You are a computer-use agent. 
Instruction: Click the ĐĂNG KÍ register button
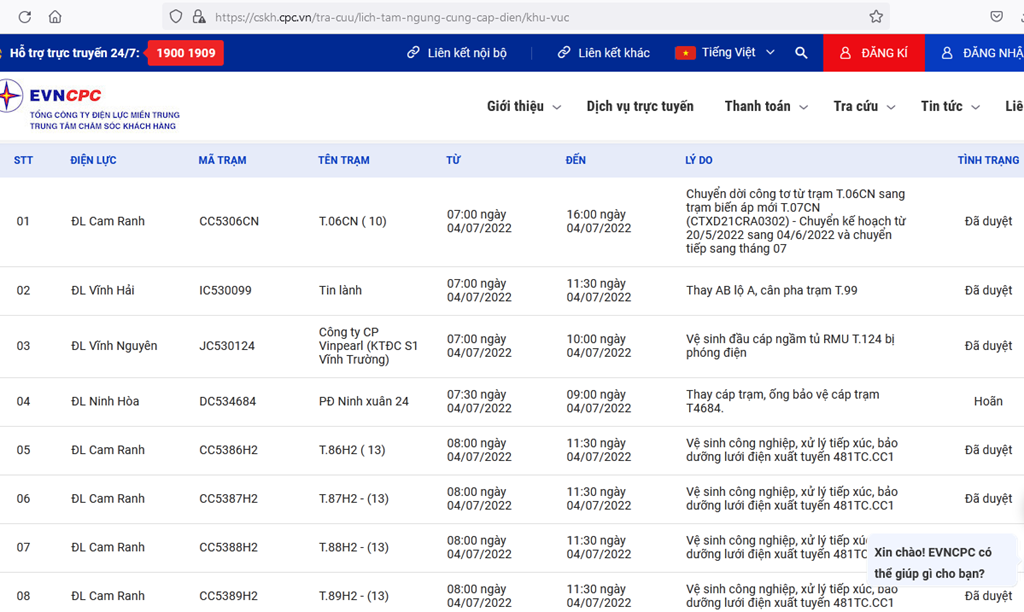tap(874, 53)
